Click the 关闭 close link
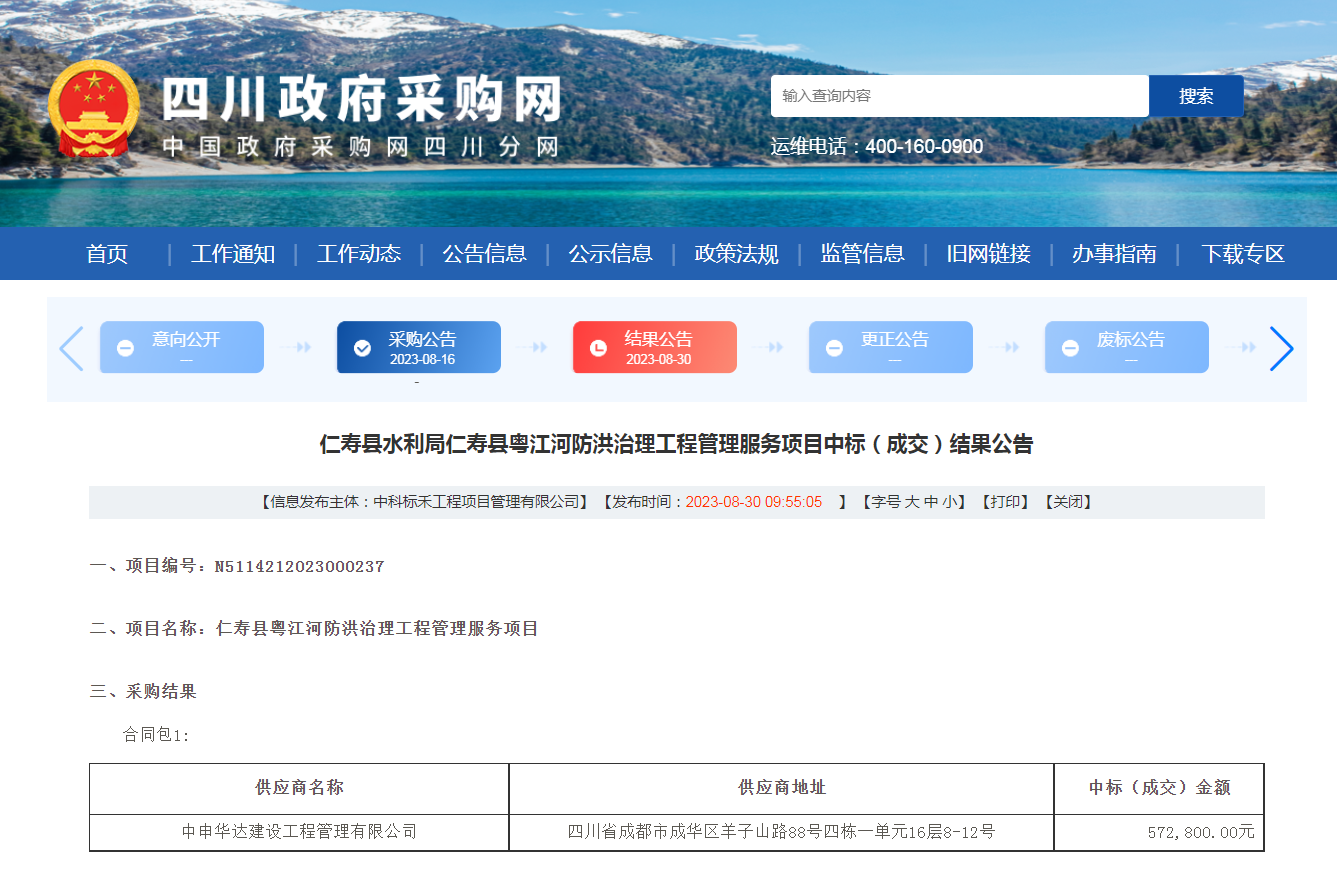Viewport: 1337px width, 875px height. (x=1068, y=501)
